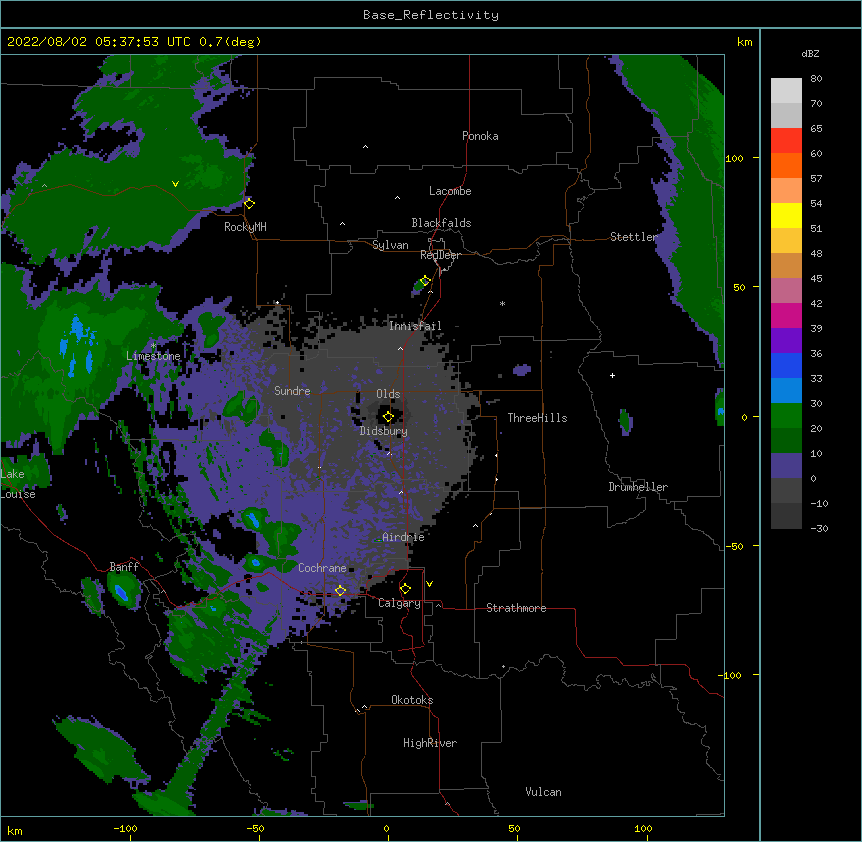Select the Stettler label
The width and height of the screenshot is (862, 842).
click(x=633, y=237)
